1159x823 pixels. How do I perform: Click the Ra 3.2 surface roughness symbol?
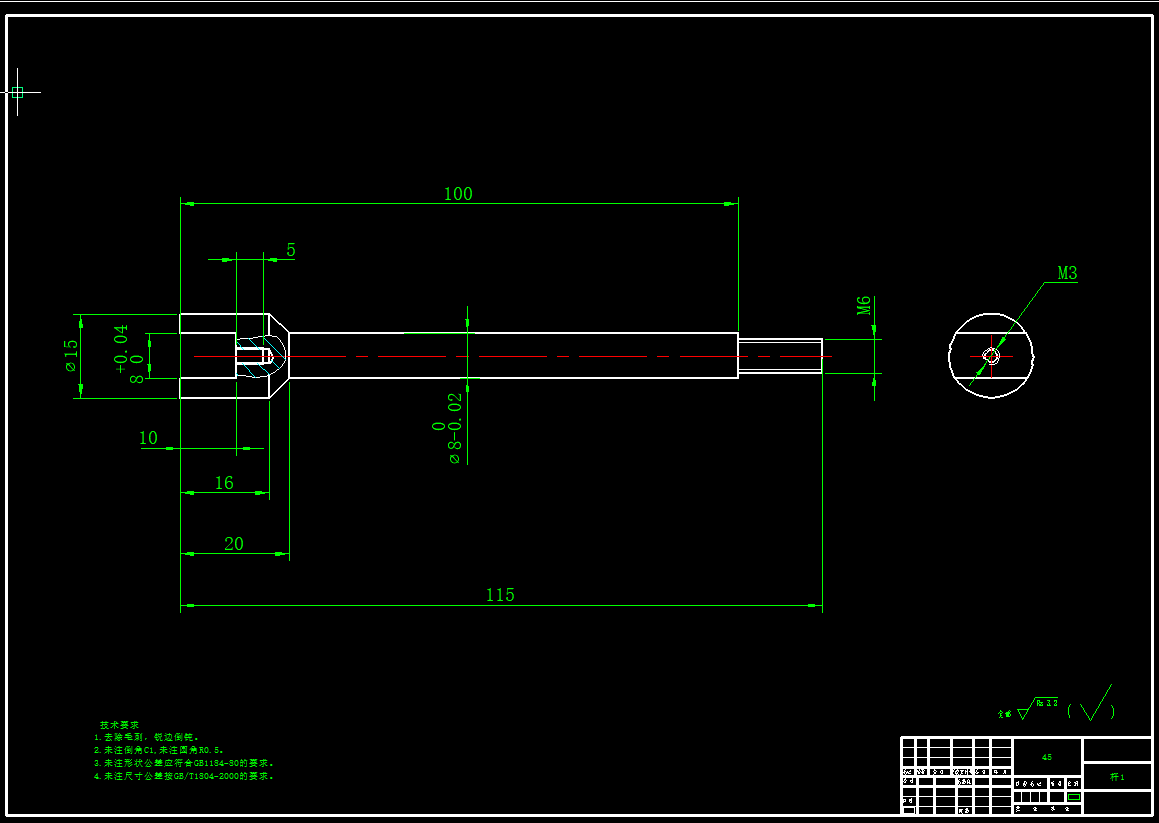tap(1038, 708)
